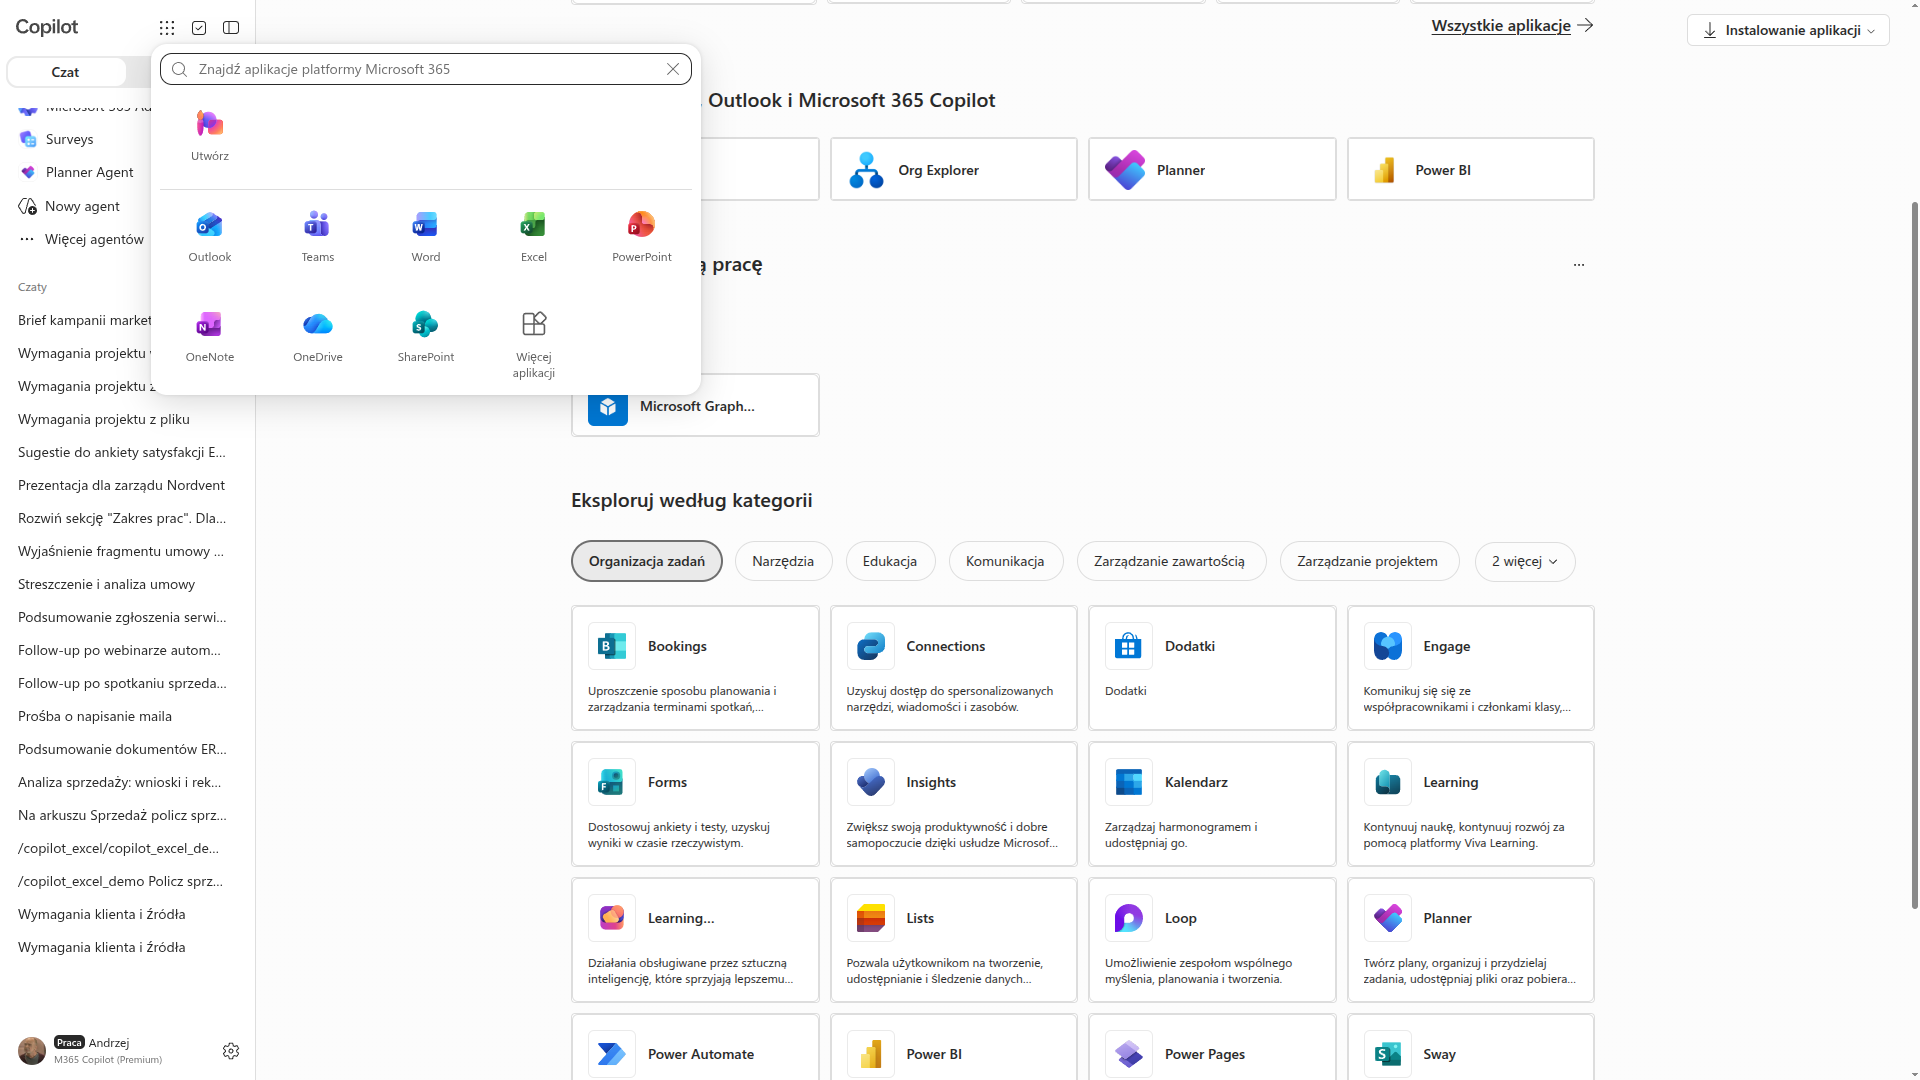Go to Wszystkie aplikacje link

(x=1512, y=26)
